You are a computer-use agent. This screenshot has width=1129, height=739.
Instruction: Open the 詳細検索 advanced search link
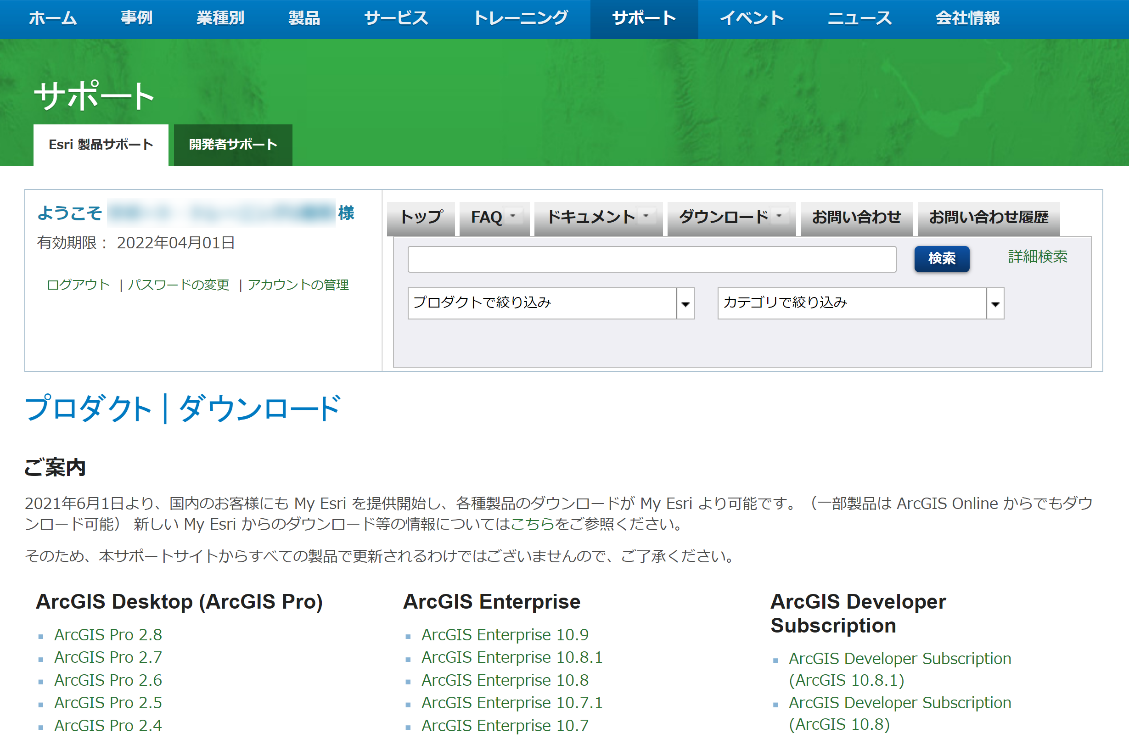coord(1038,257)
